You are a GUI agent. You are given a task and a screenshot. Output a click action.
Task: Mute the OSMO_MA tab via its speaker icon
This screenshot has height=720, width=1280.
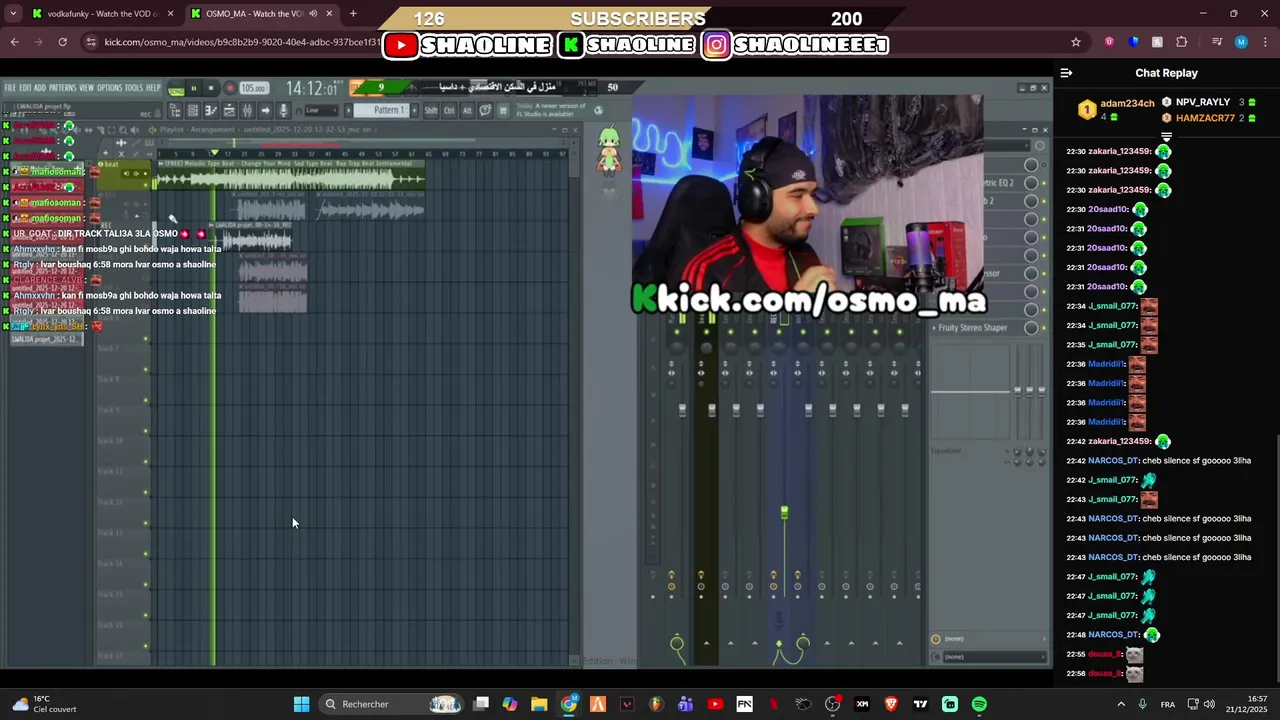coord(313,14)
